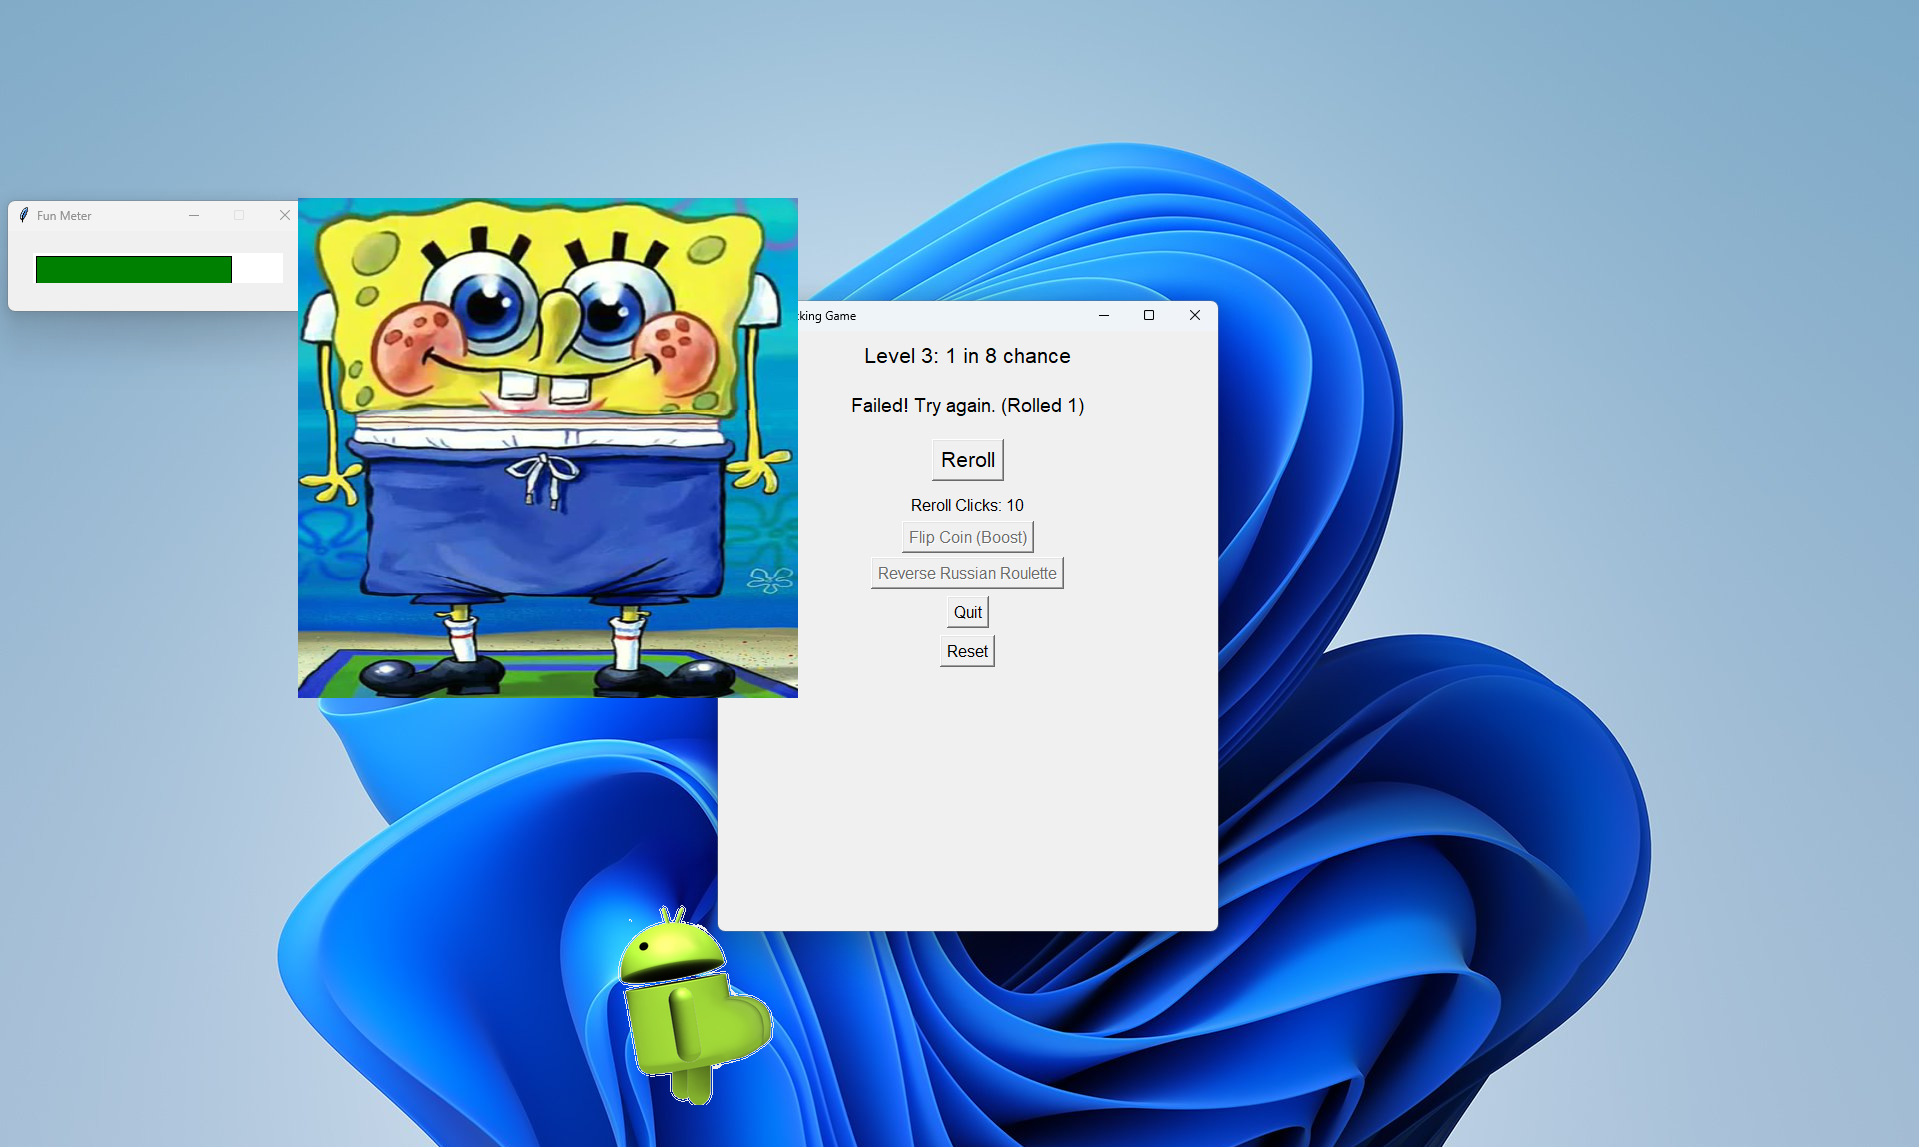
Task: Close the Game window
Action: click(x=1195, y=315)
